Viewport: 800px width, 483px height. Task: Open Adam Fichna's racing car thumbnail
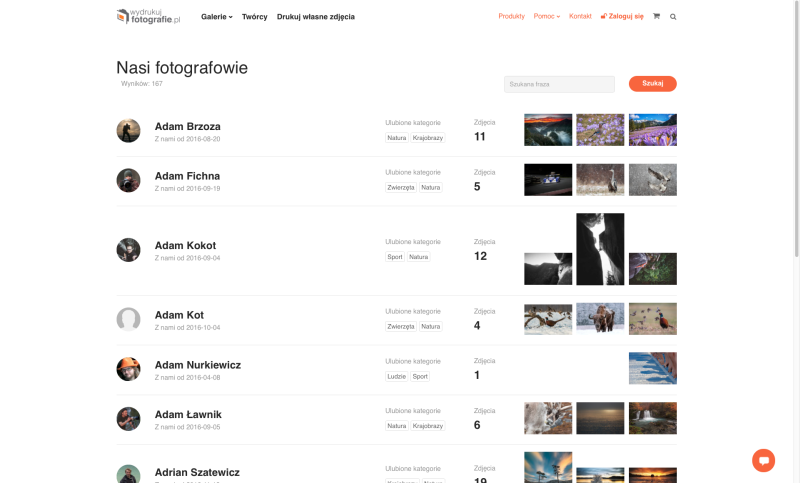(548, 180)
